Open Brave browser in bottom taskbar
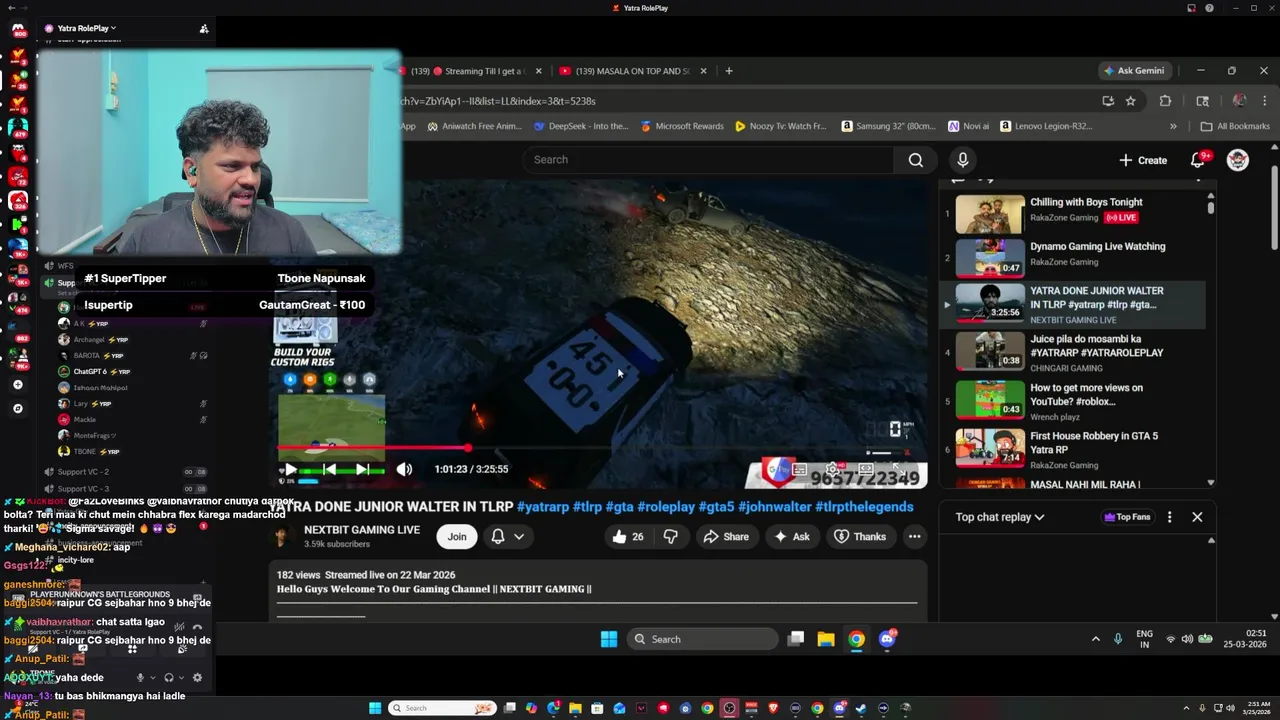The height and width of the screenshot is (720, 1280). tap(773, 708)
